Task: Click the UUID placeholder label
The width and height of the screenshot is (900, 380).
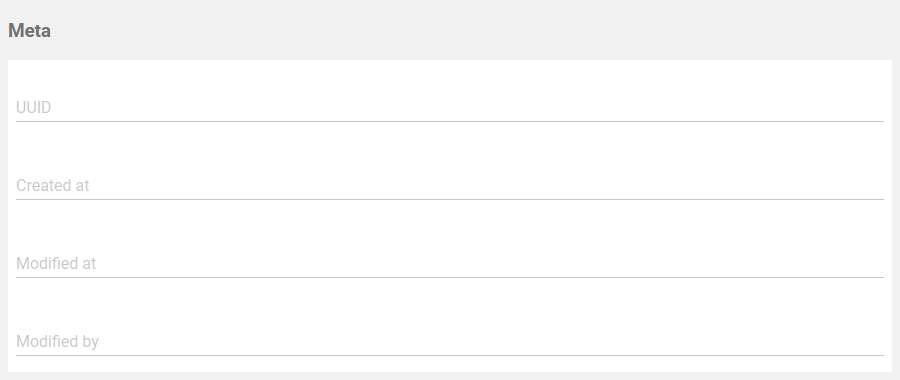Action: (33, 107)
